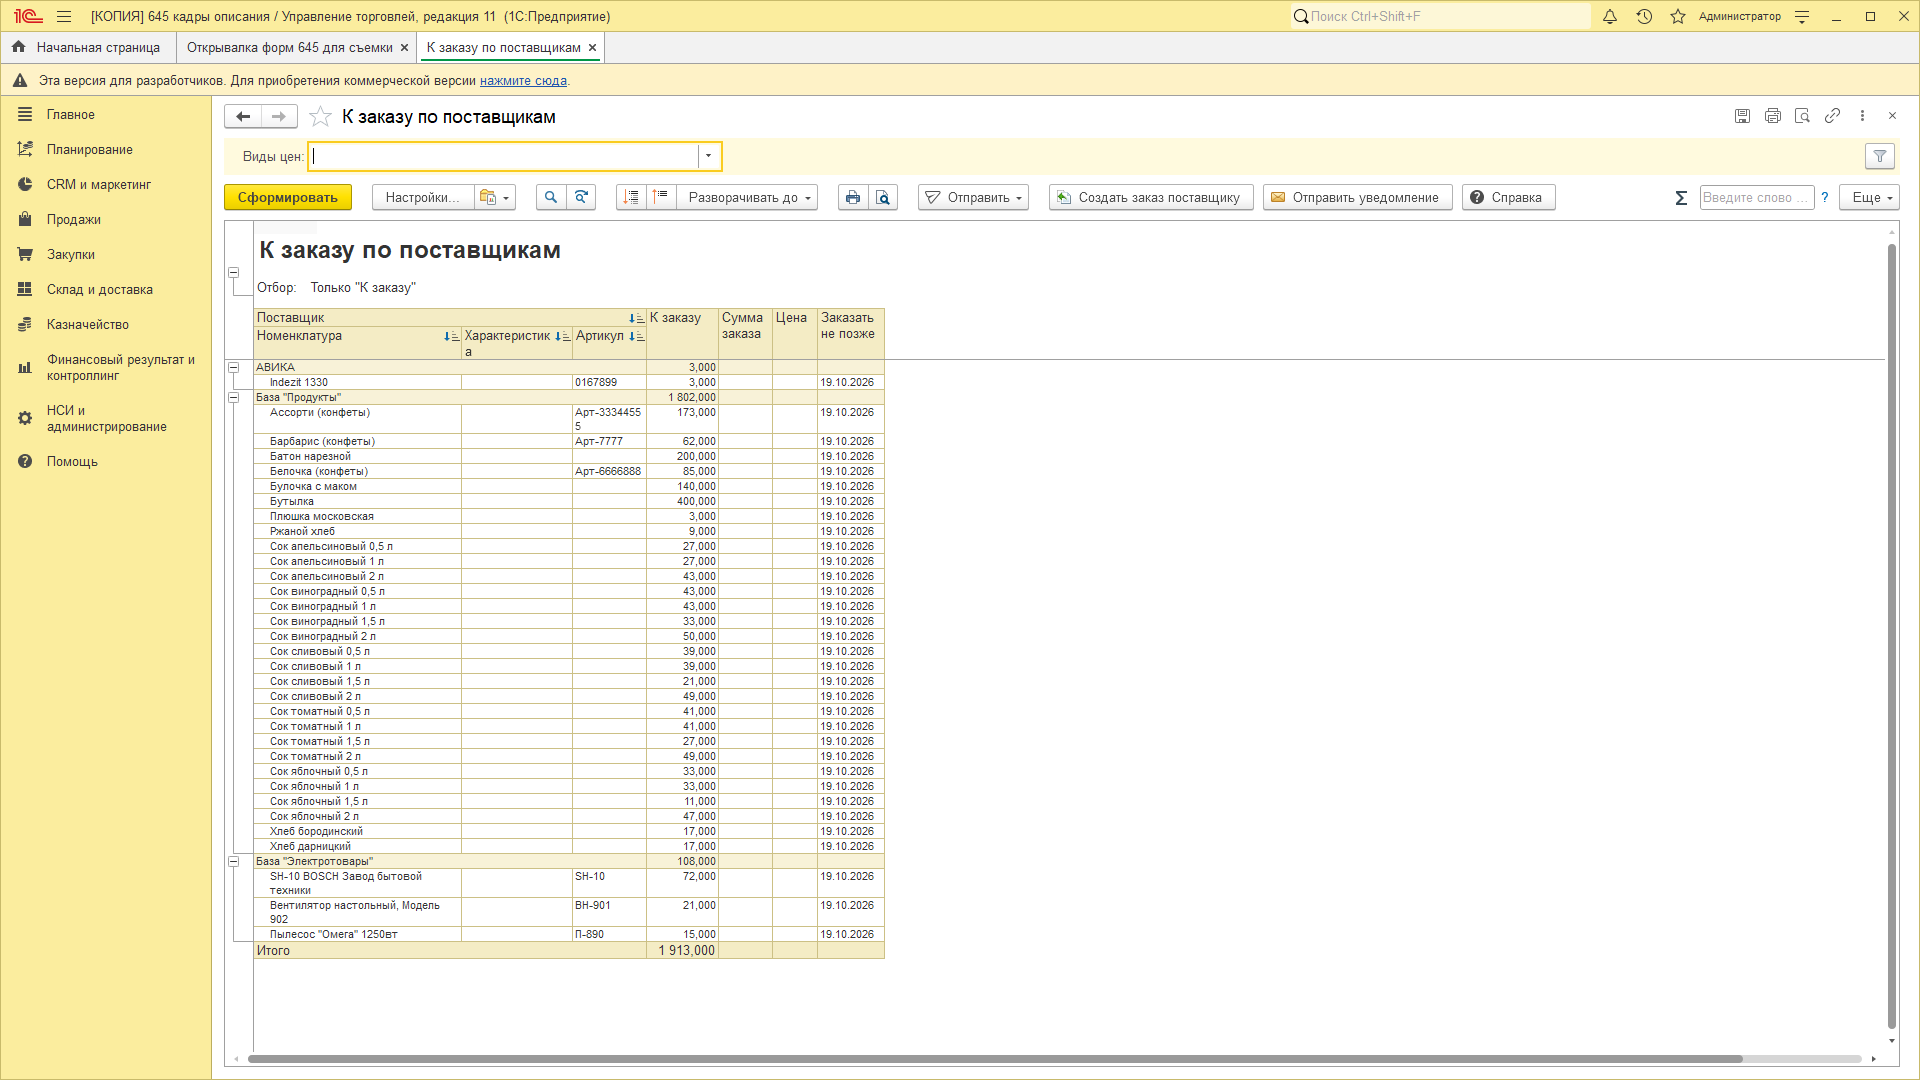Add report to favorites star
The height and width of the screenshot is (1080, 1920).
320,117
